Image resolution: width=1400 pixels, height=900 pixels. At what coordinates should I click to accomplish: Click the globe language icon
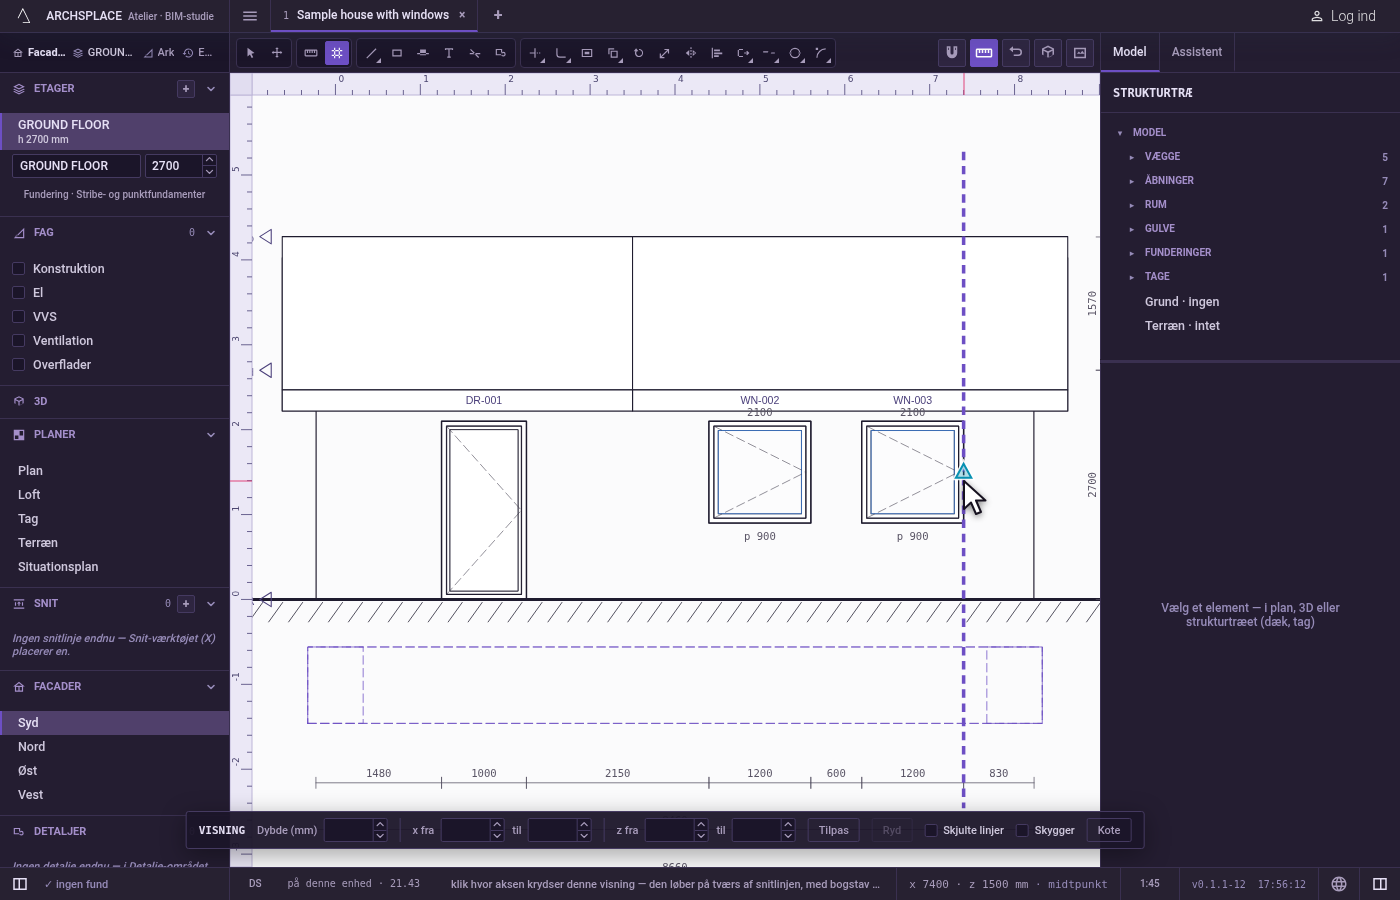[1339, 884]
